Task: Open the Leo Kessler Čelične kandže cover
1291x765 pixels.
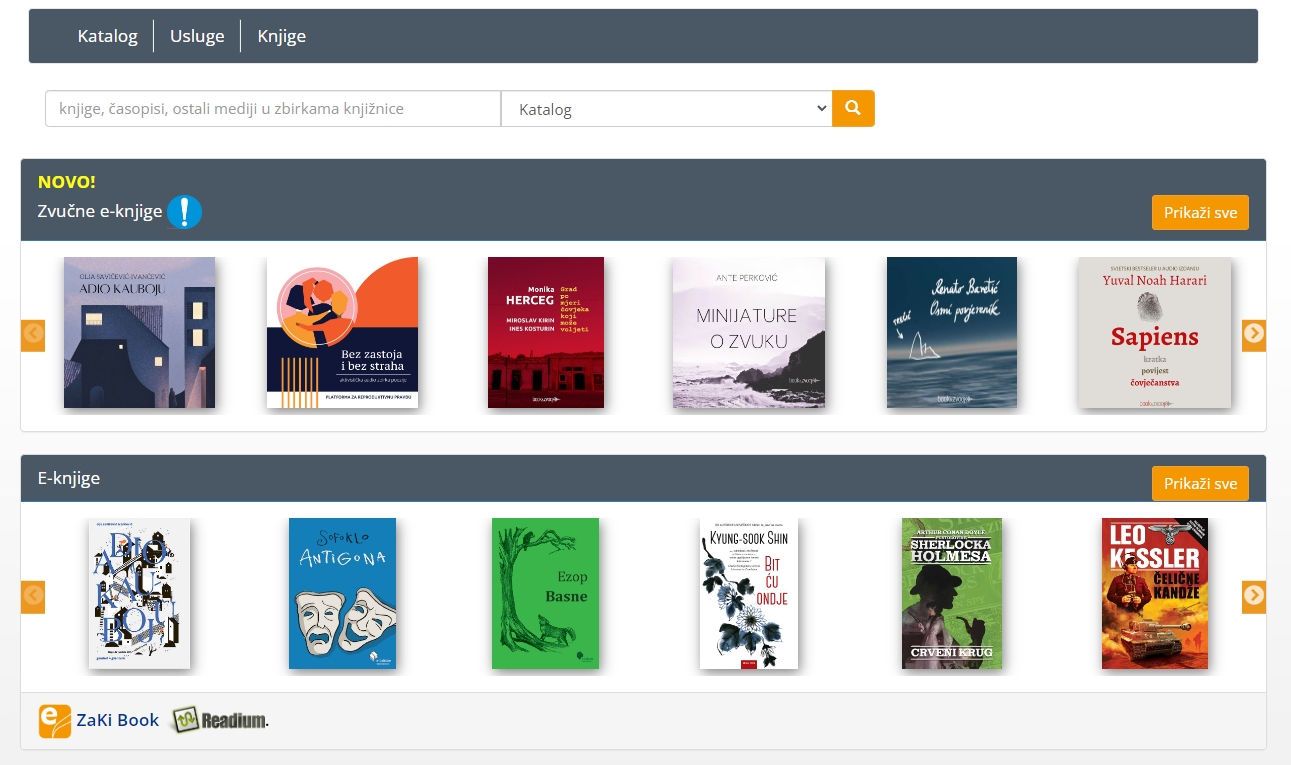Action: [x=1155, y=594]
